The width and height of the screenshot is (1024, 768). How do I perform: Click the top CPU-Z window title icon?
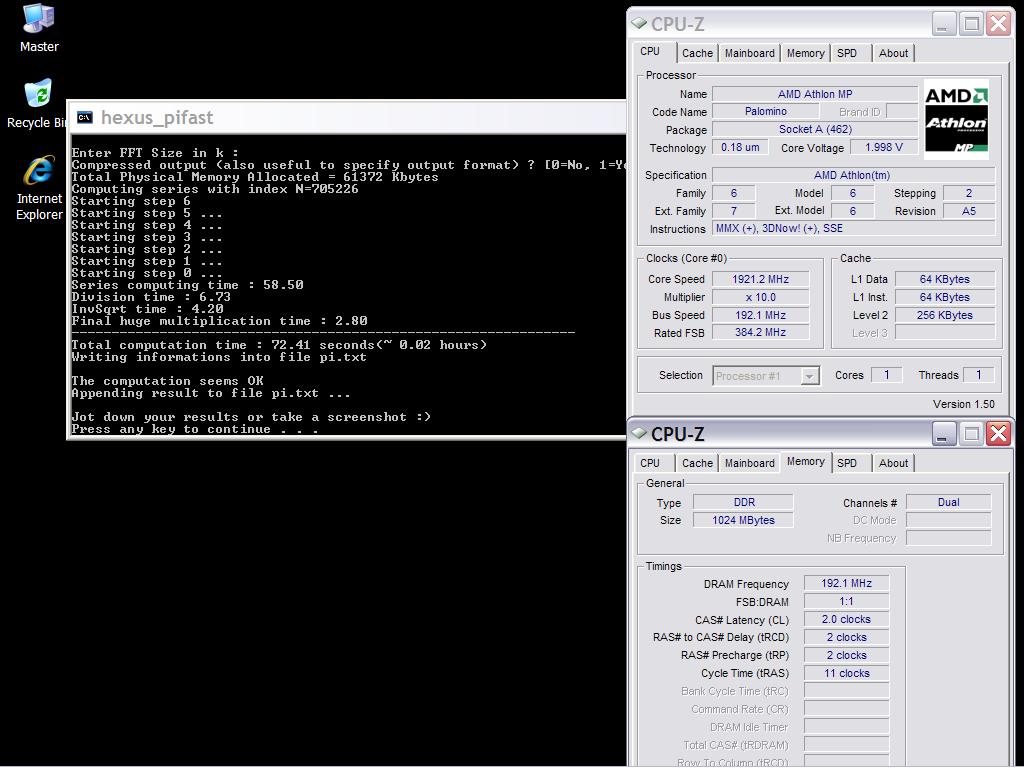point(639,24)
